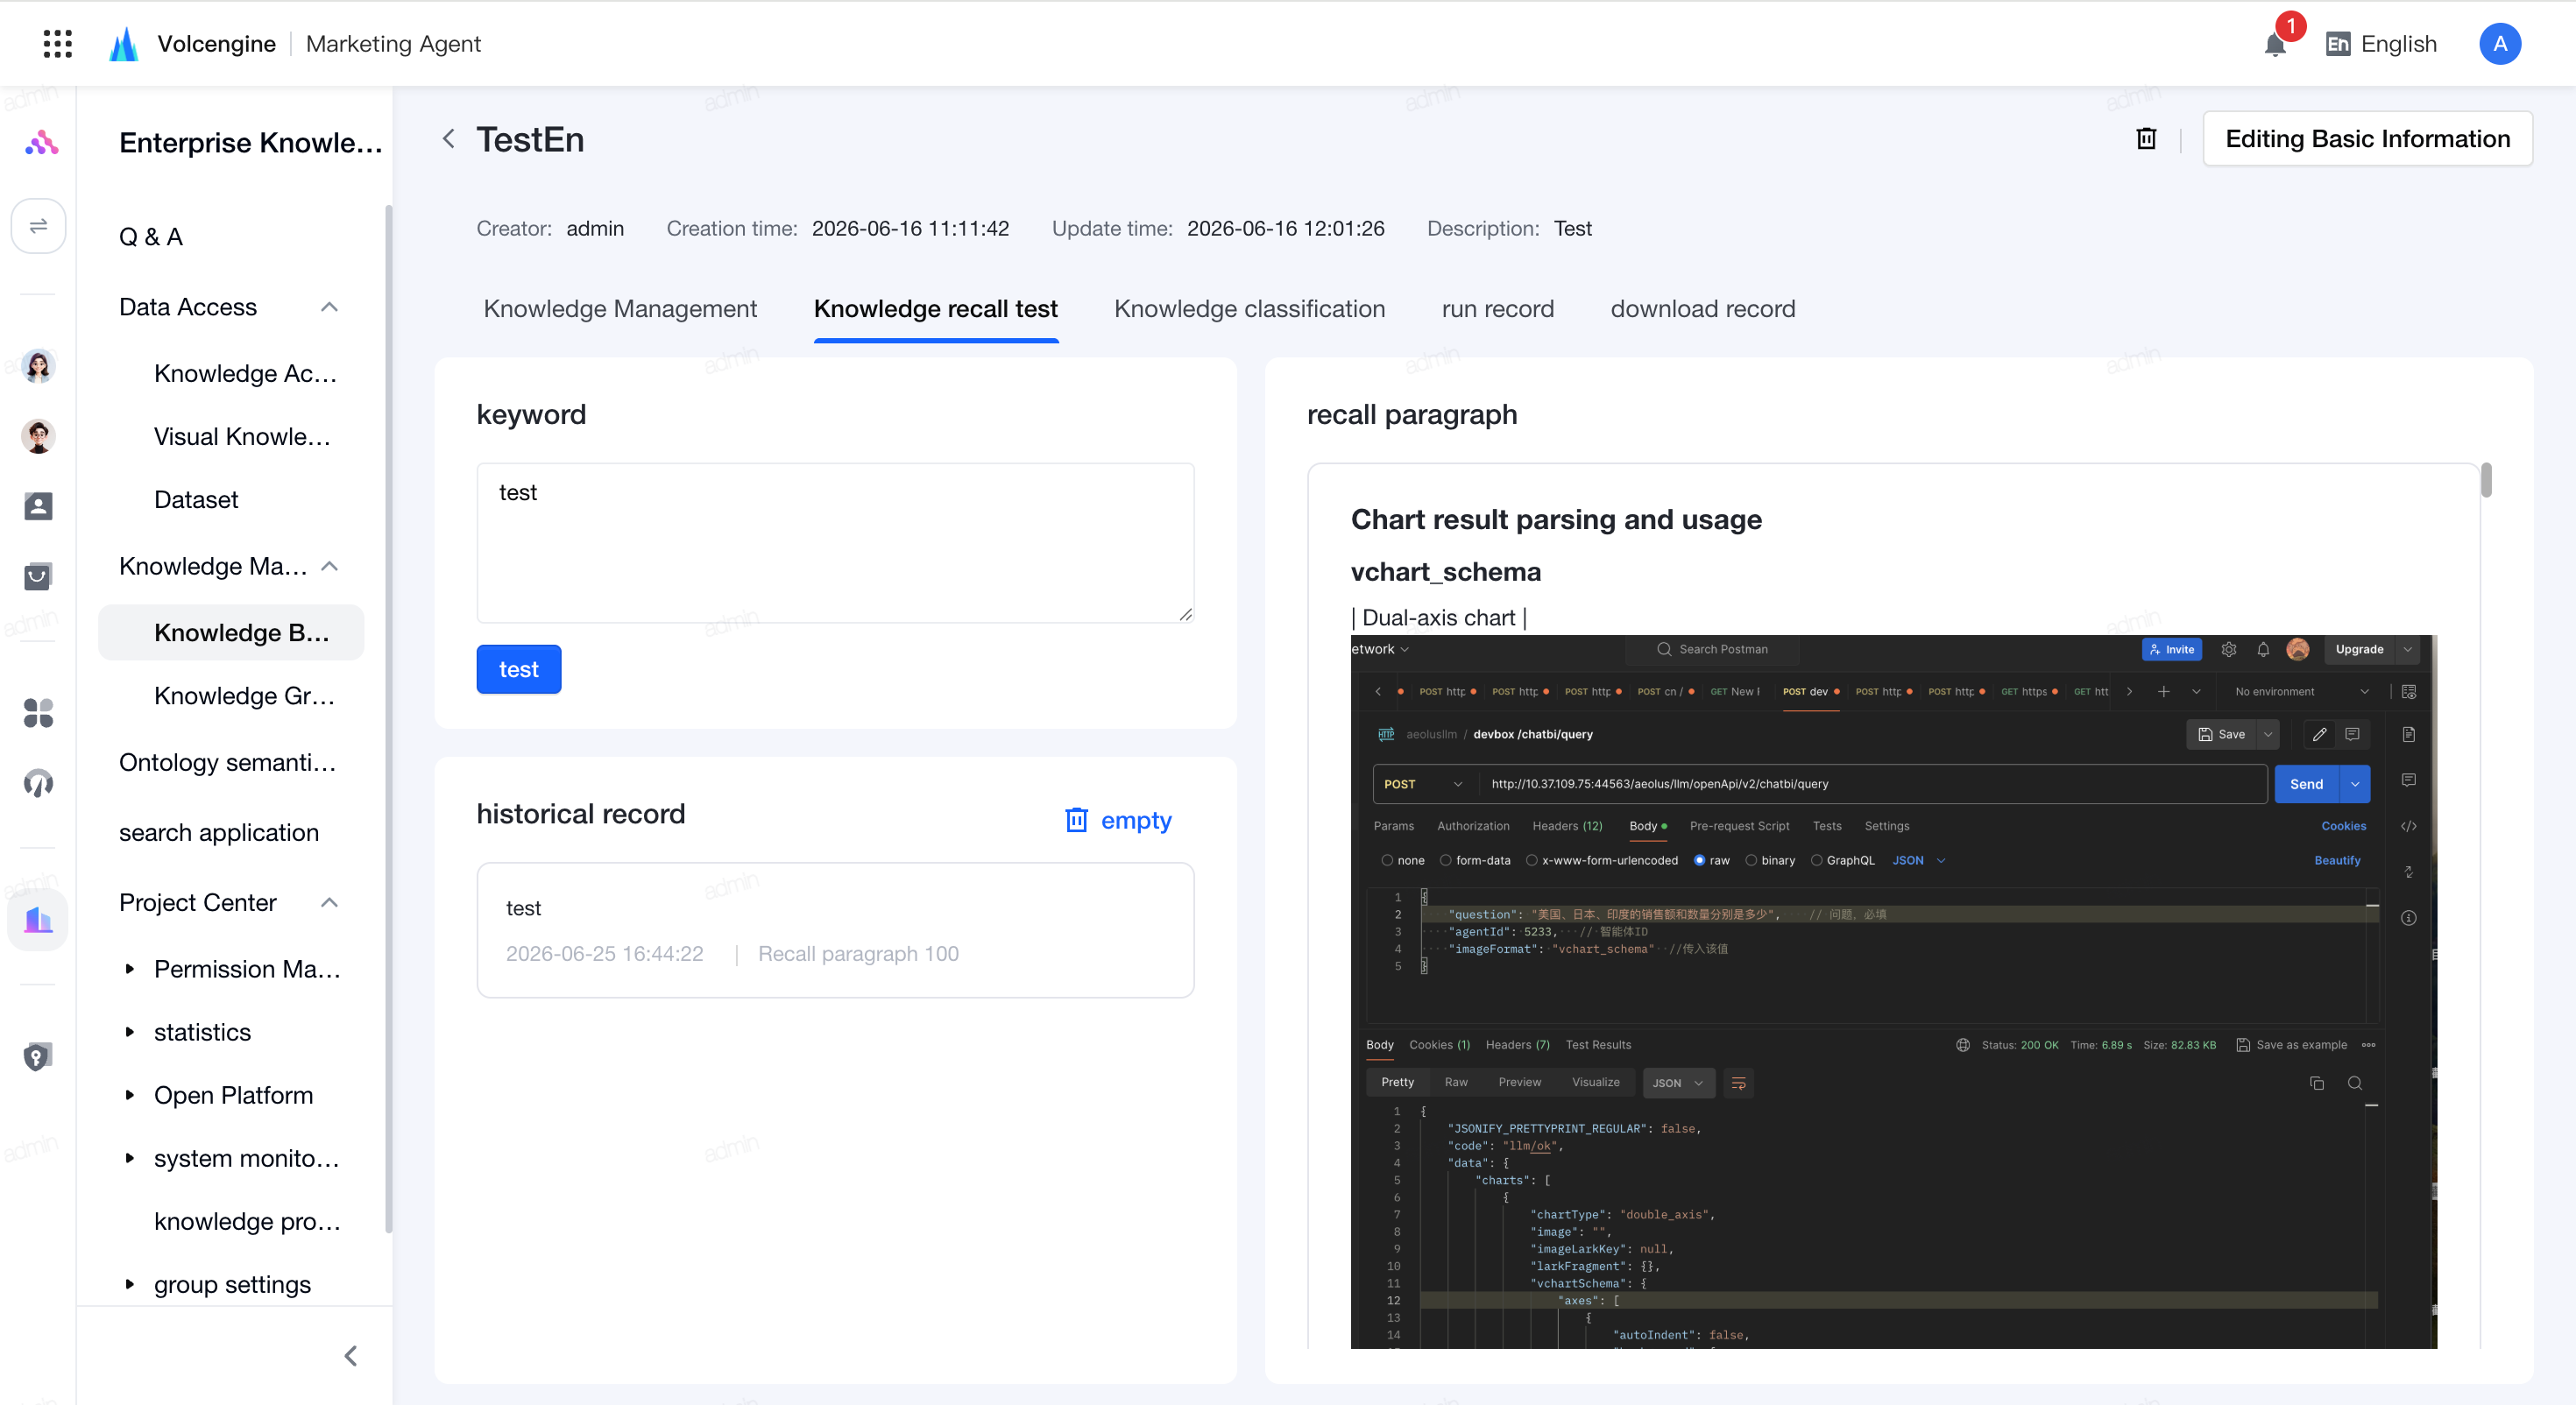Open search application menu item
The image size is (2576, 1405).
click(x=219, y=832)
